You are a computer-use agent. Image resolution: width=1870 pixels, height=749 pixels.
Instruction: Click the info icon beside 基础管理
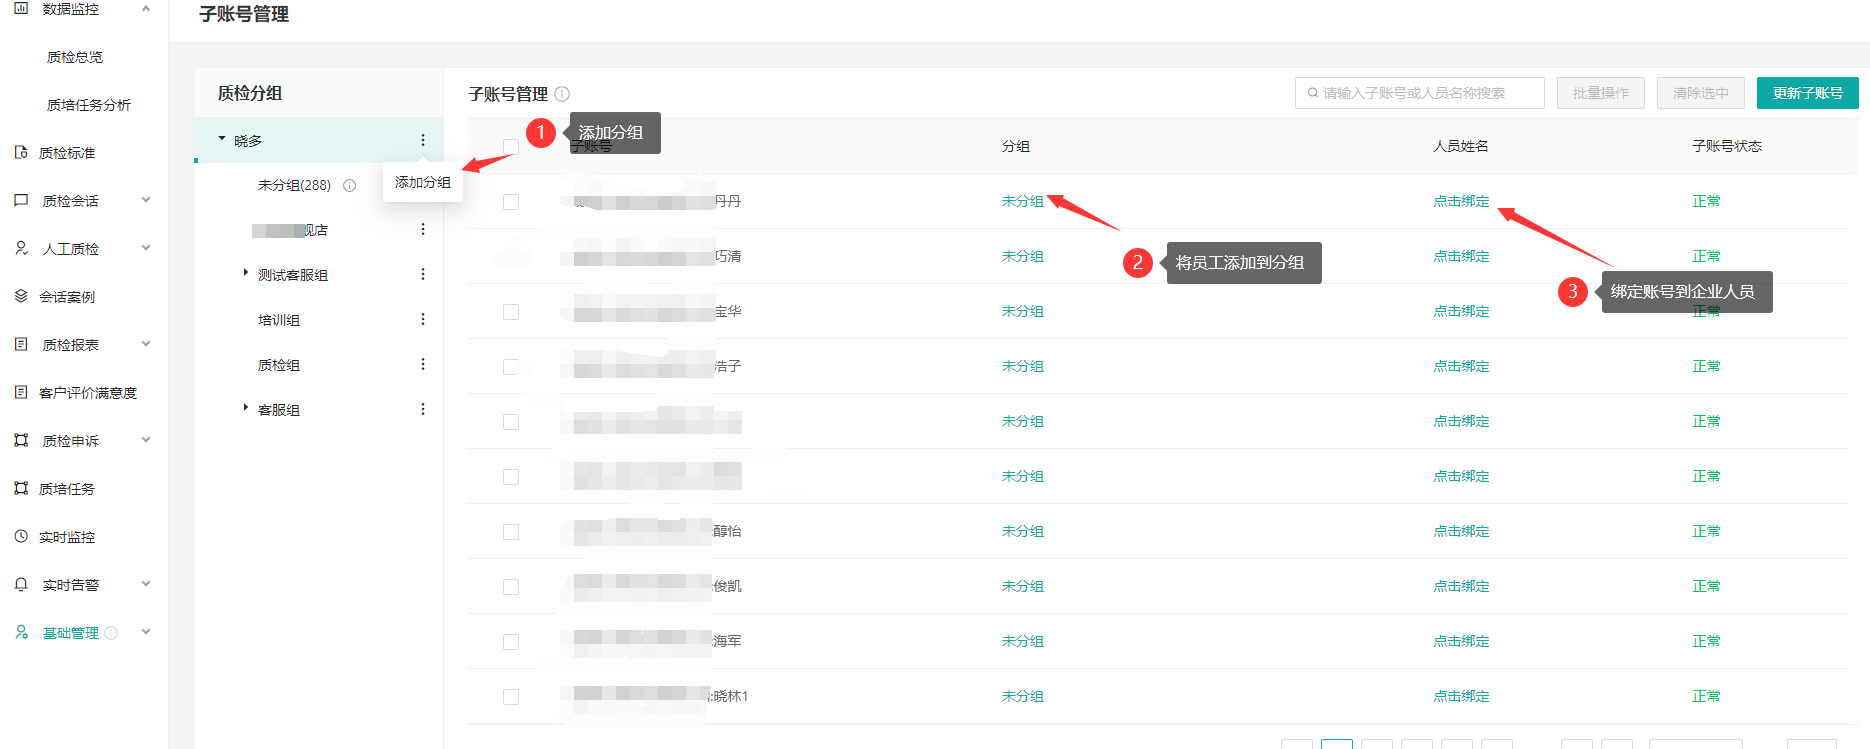(x=111, y=633)
